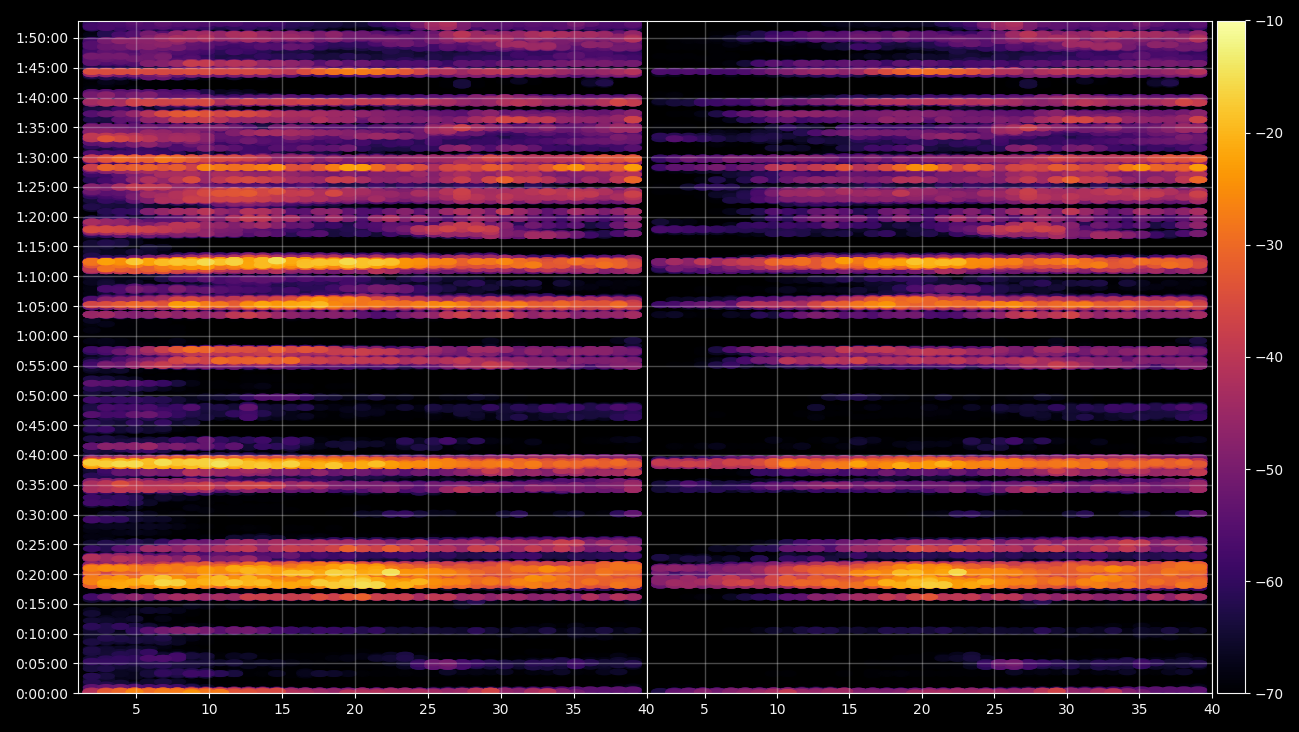Click x-axis label 35 under right spectrogram

pos(1139,710)
